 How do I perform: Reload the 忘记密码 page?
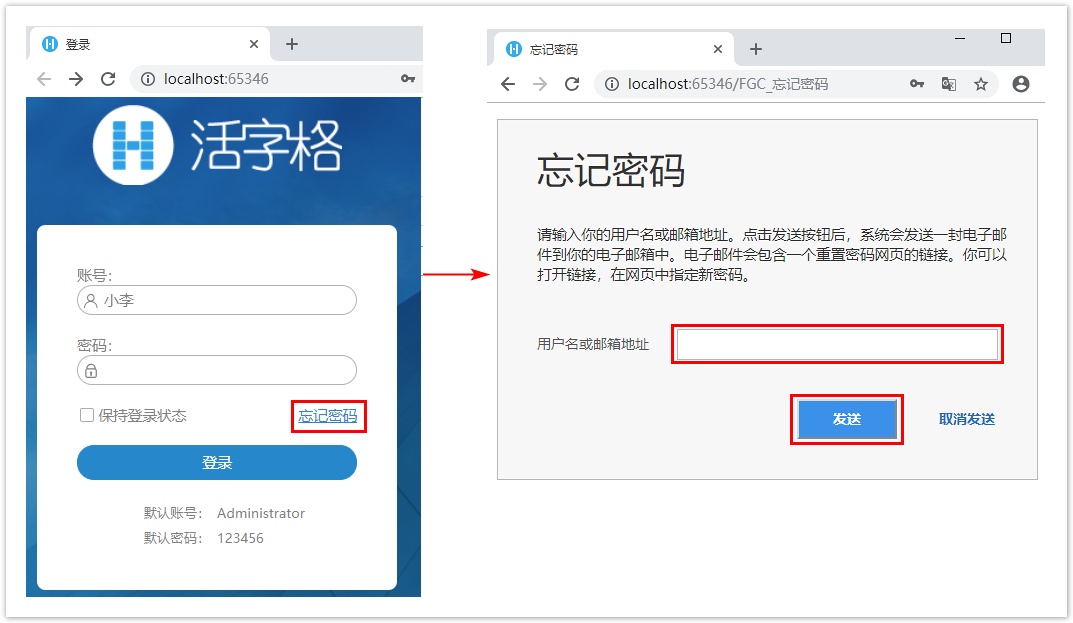[x=571, y=84]
